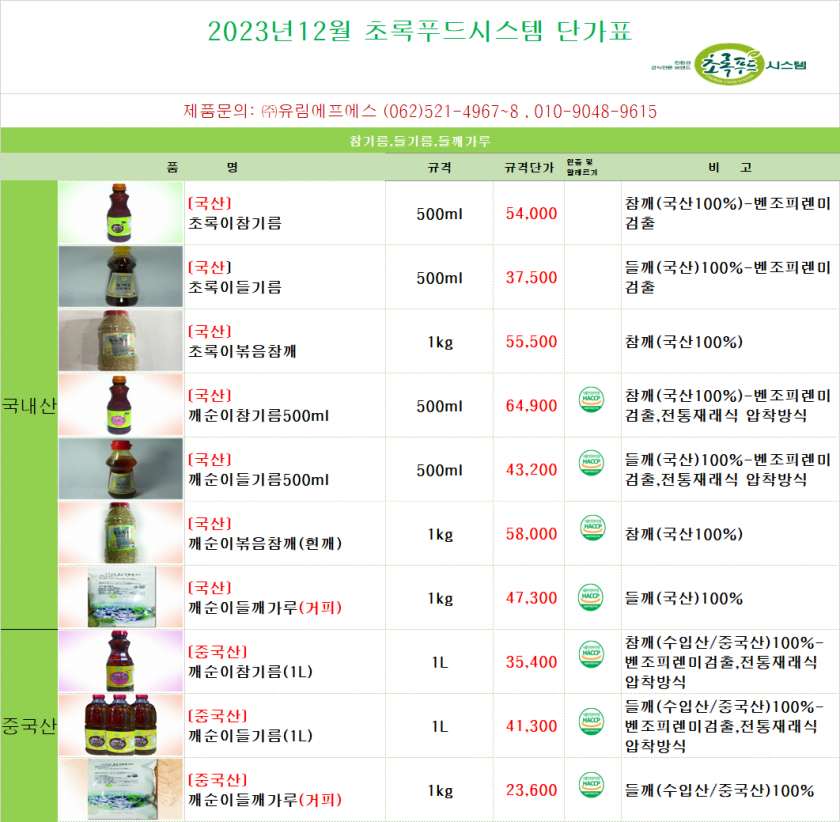Click HACCP mark in 깨순이들기름(1L) row
The image size is (840, 822).
point(592,721)
